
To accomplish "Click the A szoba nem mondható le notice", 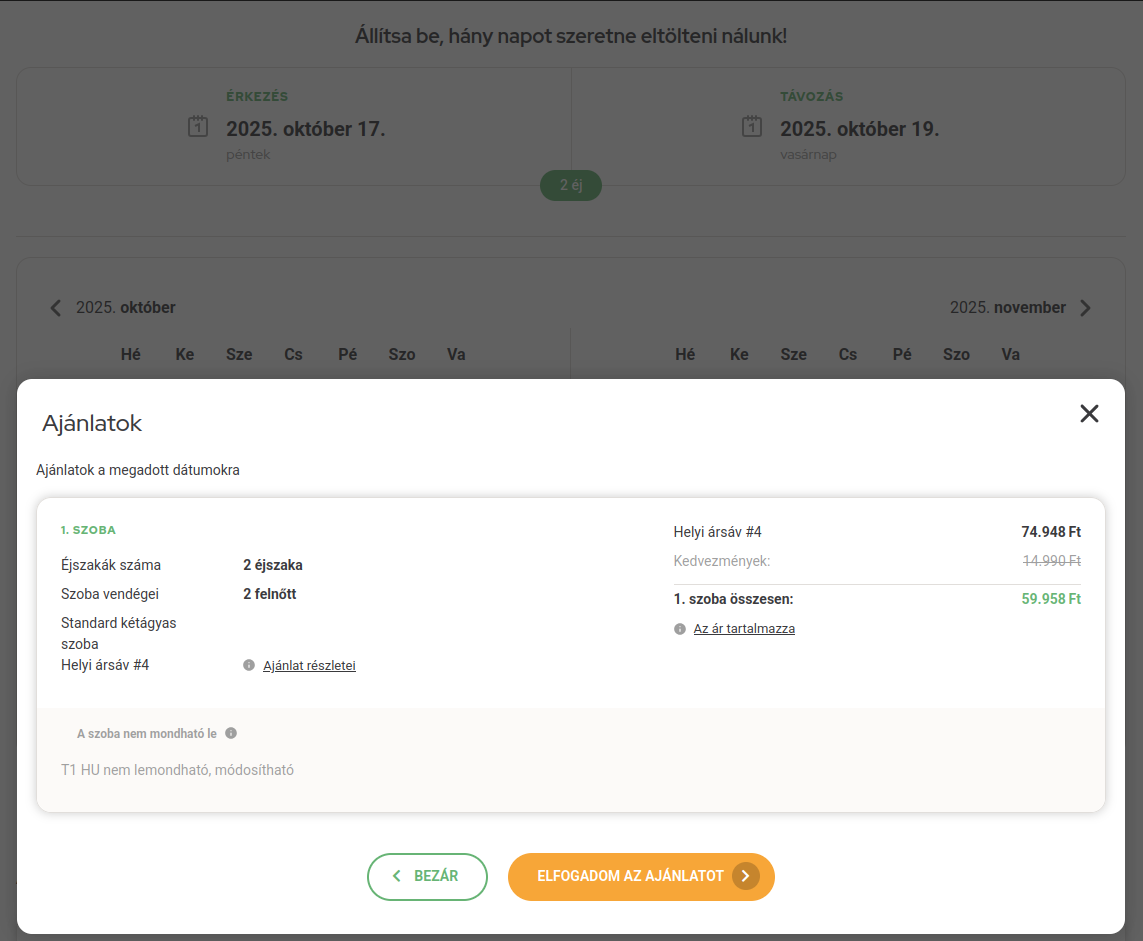I will tap(147, 733).
